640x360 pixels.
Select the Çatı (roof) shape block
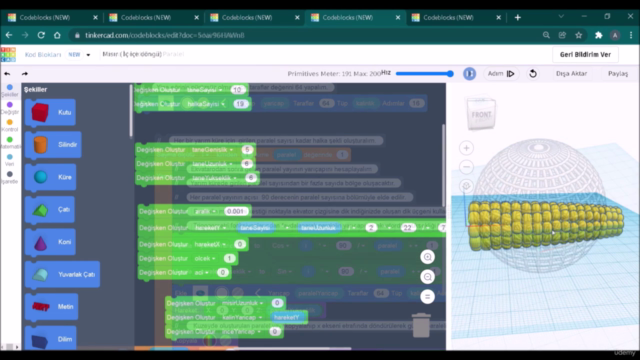[50, 209]
